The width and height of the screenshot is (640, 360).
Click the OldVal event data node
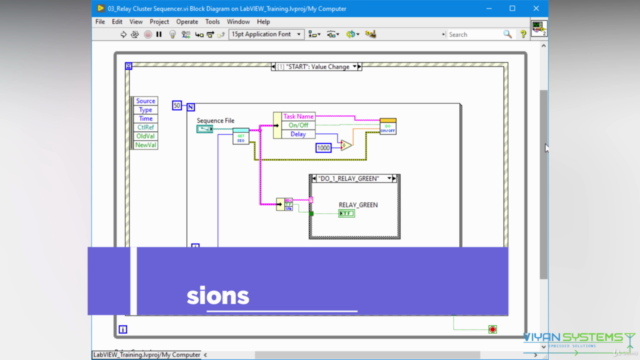pos(146,136)
